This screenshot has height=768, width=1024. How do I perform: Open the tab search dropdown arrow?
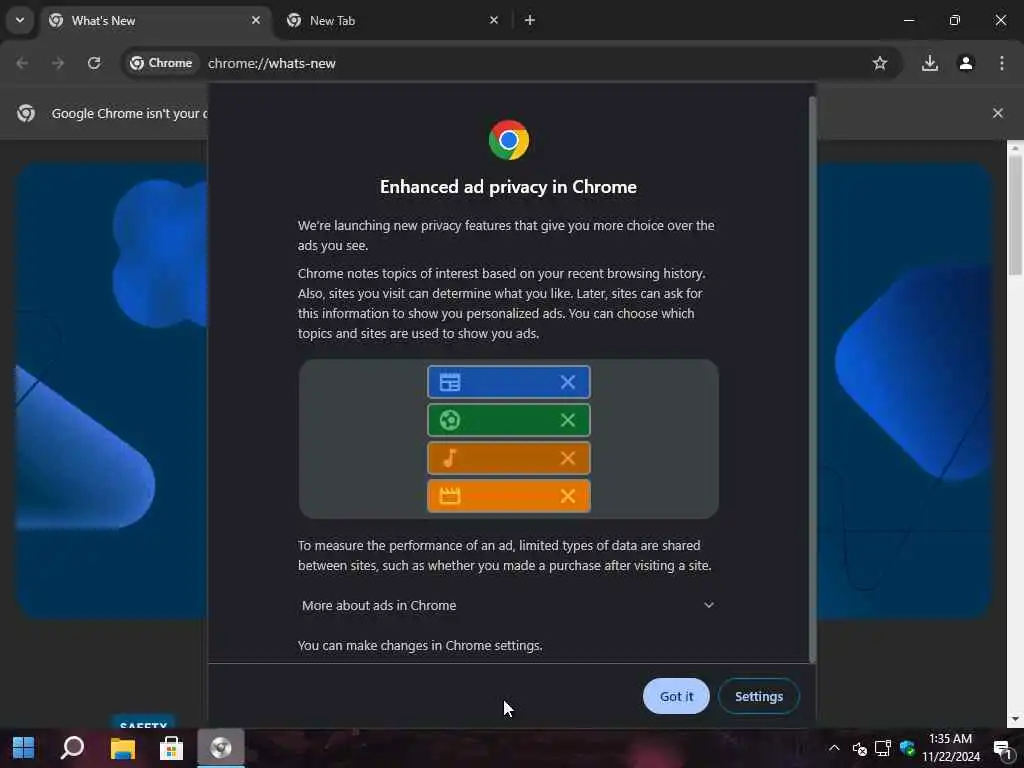[20, 20]
